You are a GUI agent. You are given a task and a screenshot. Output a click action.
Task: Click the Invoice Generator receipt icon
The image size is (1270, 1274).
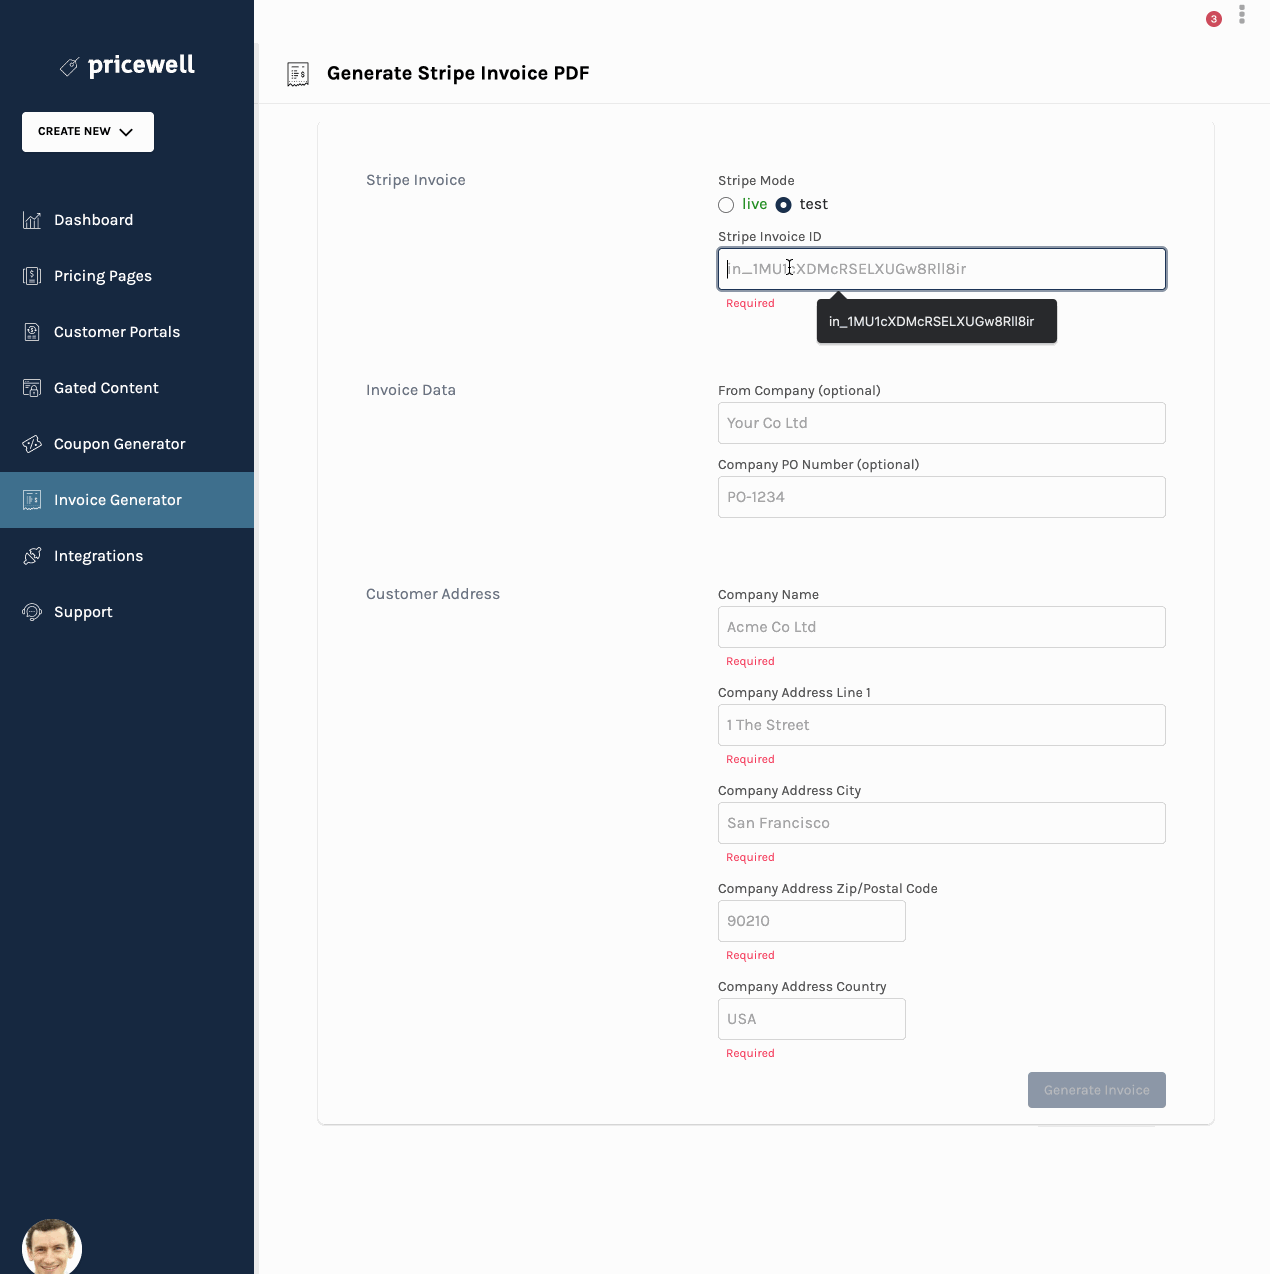(33, 500)
